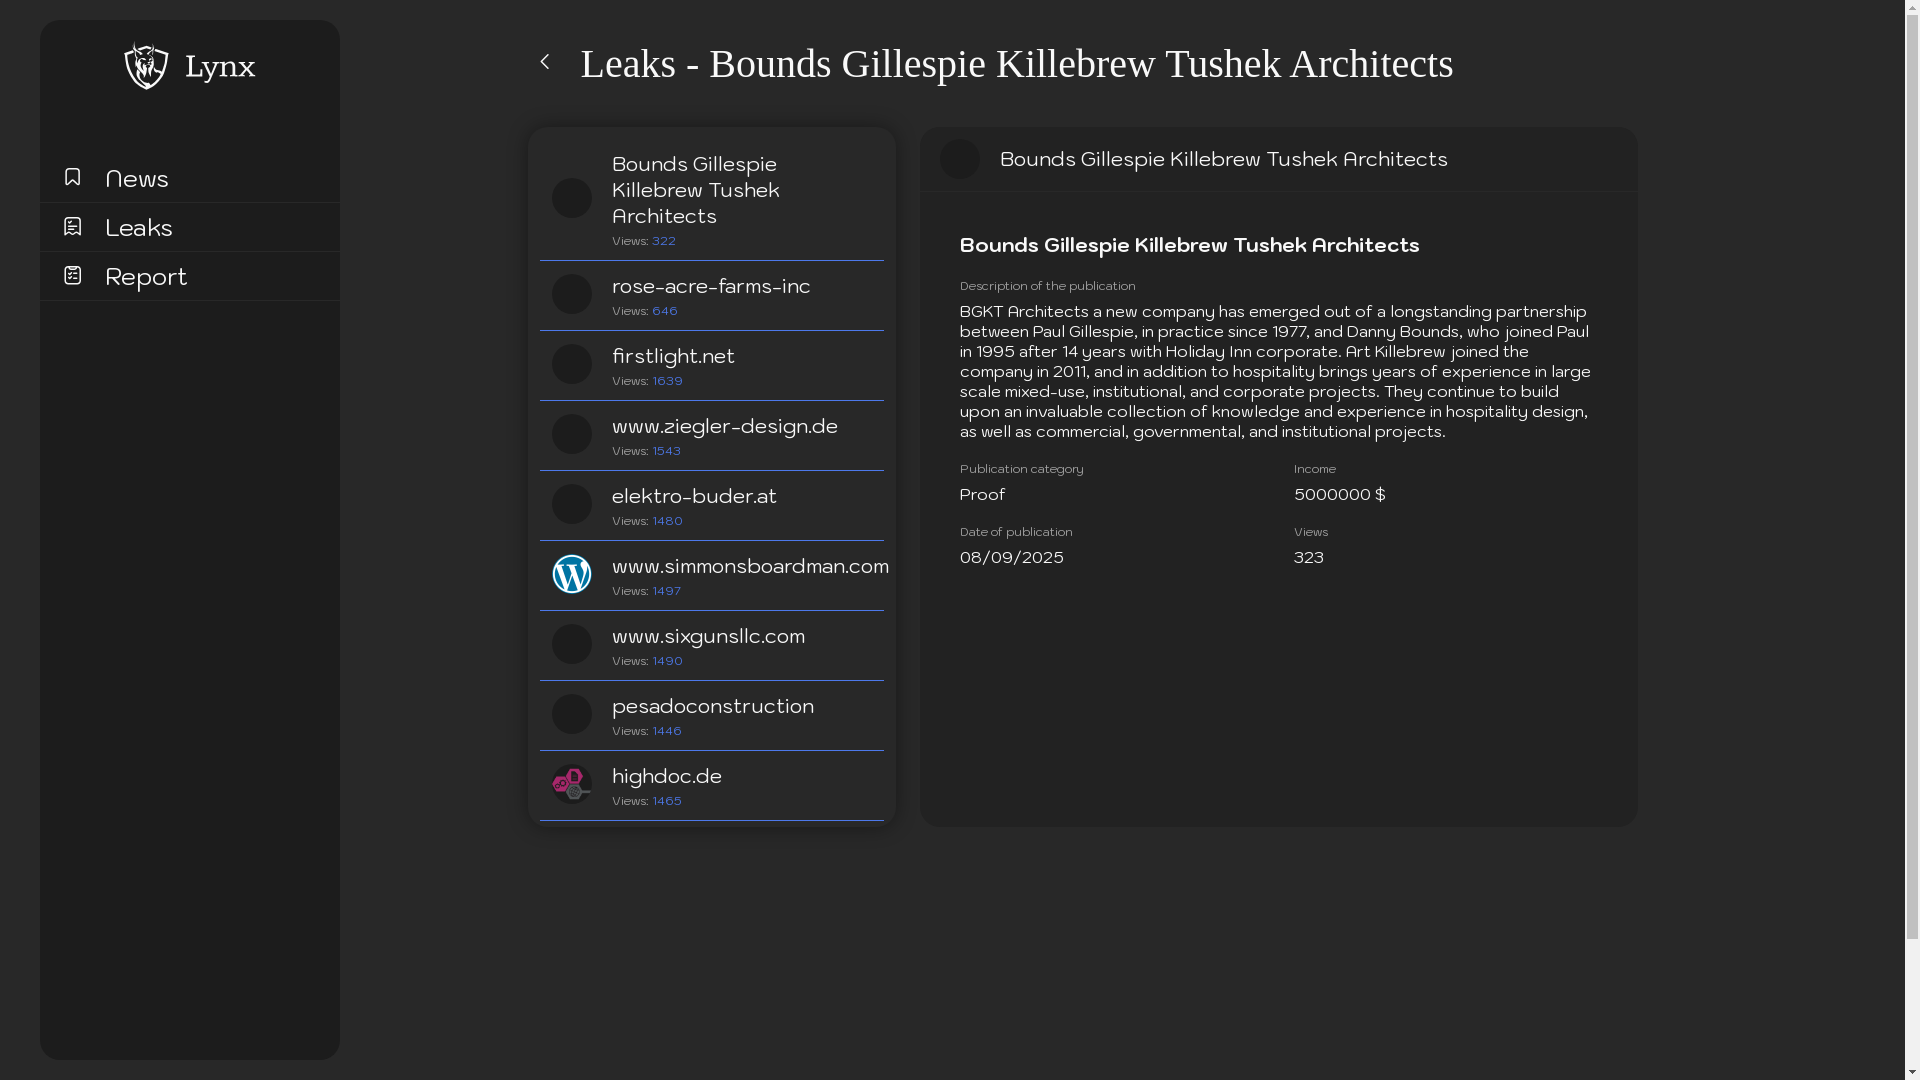Screen dimensions: 1920x1080
Task: Click the WordPress icon beside www.simmonsboardman.com
Action: (572, 574)
